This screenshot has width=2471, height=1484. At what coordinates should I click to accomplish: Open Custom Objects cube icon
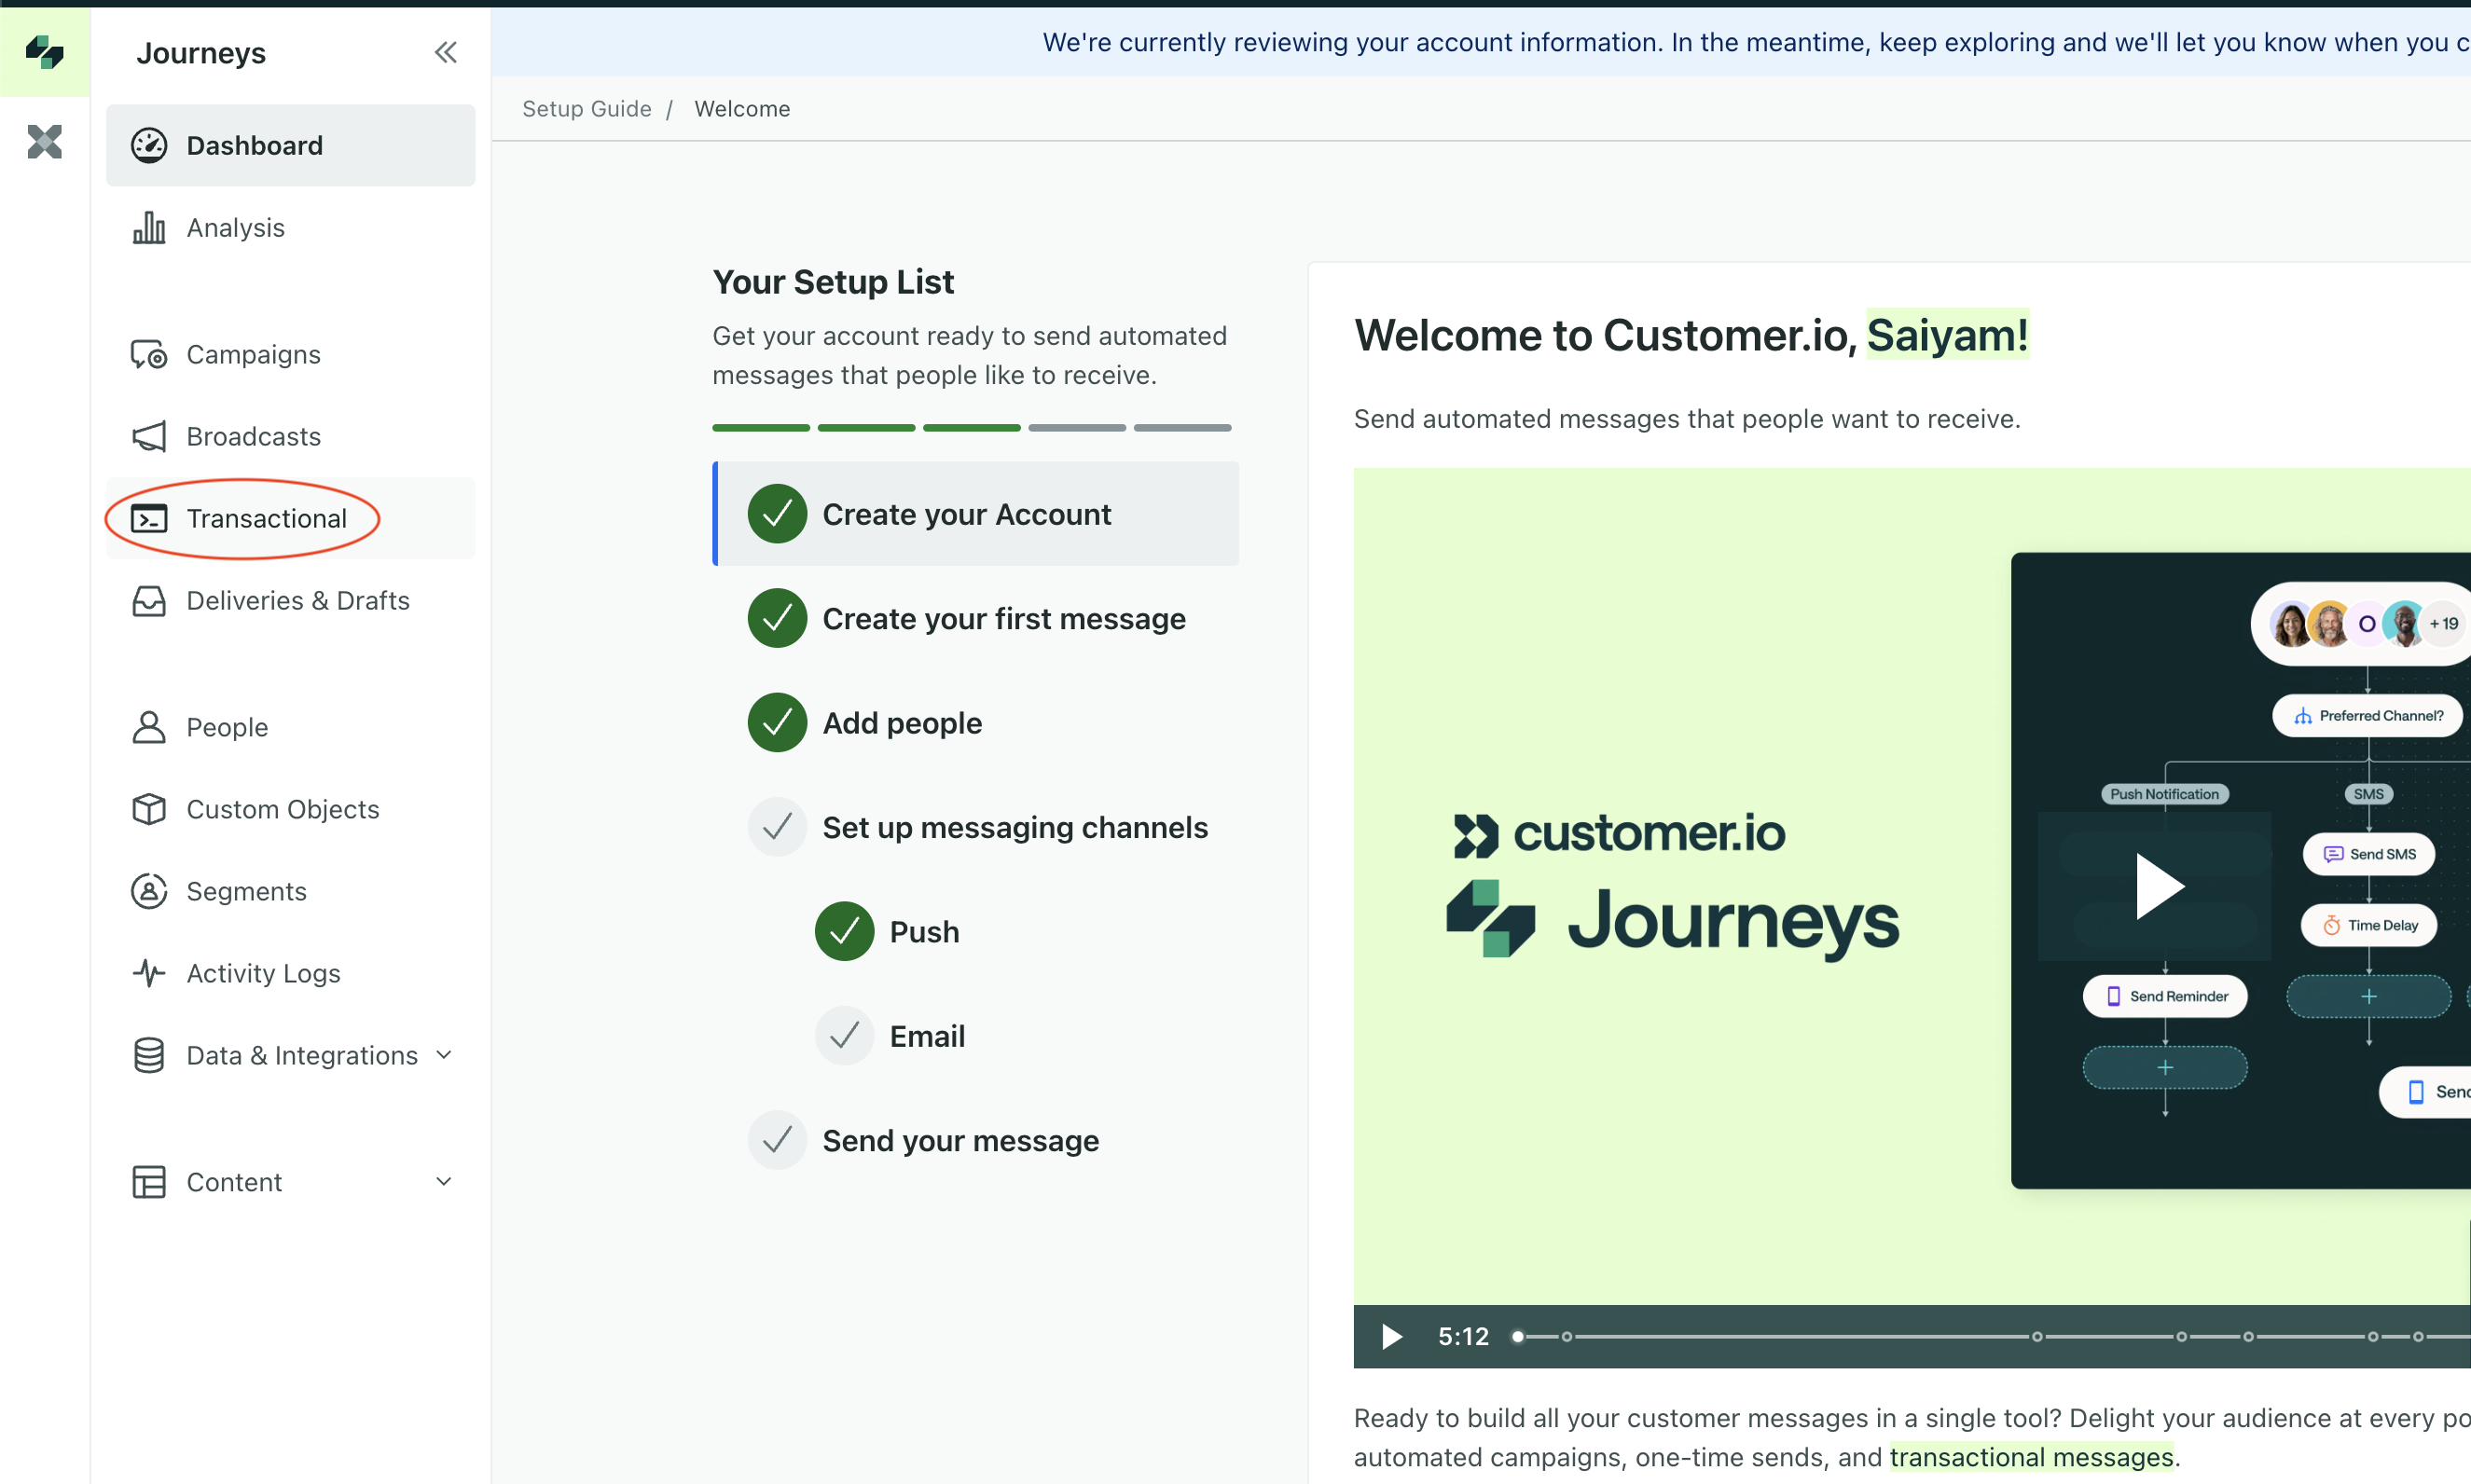tap(148, 809)
